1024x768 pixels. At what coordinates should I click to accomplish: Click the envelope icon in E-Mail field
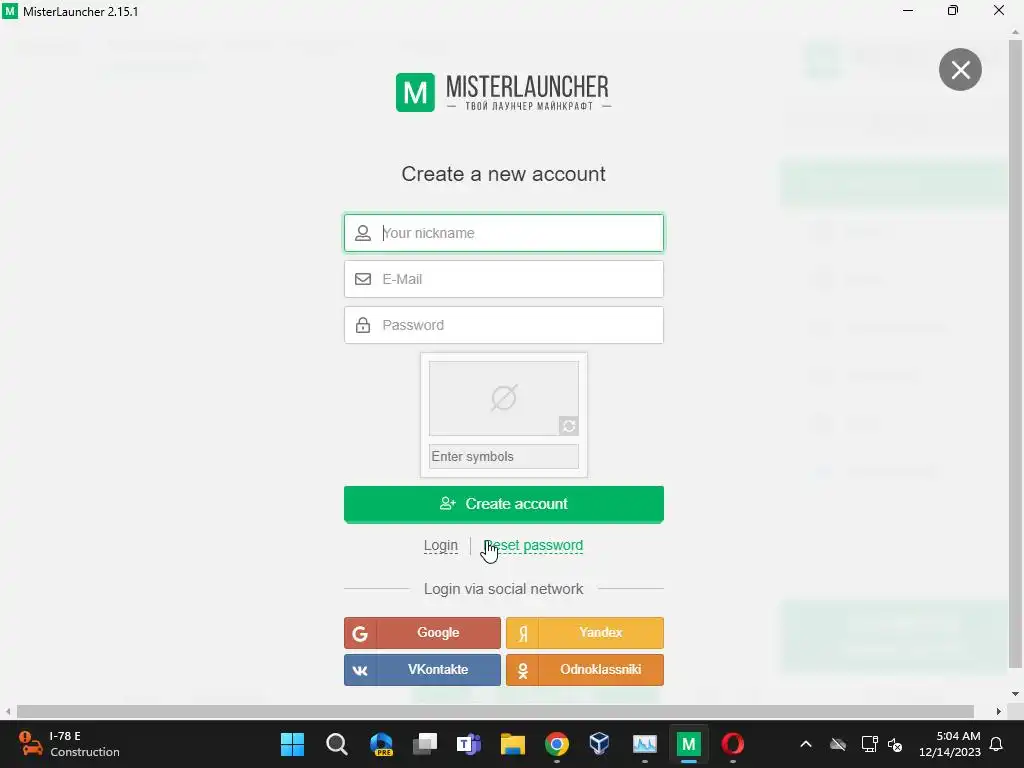(363, 279)
